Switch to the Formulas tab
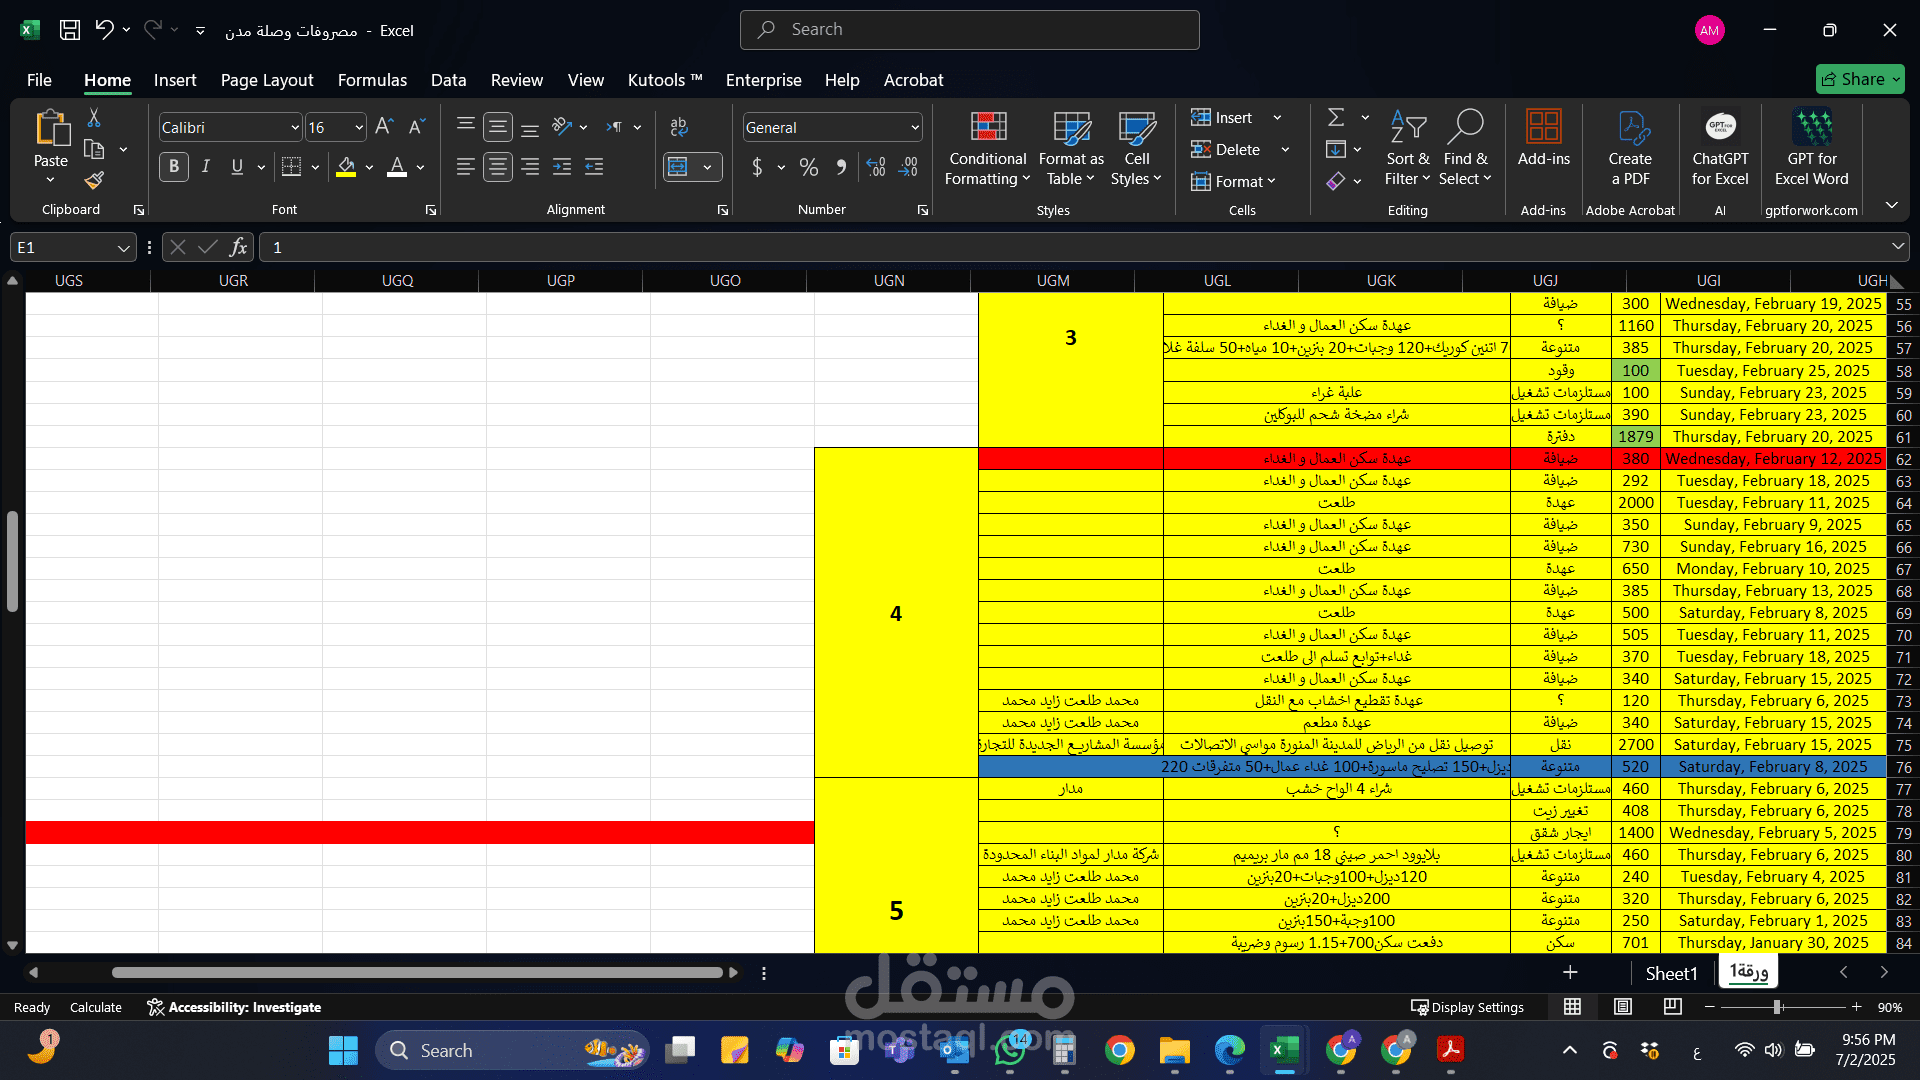 click(372, 80)
